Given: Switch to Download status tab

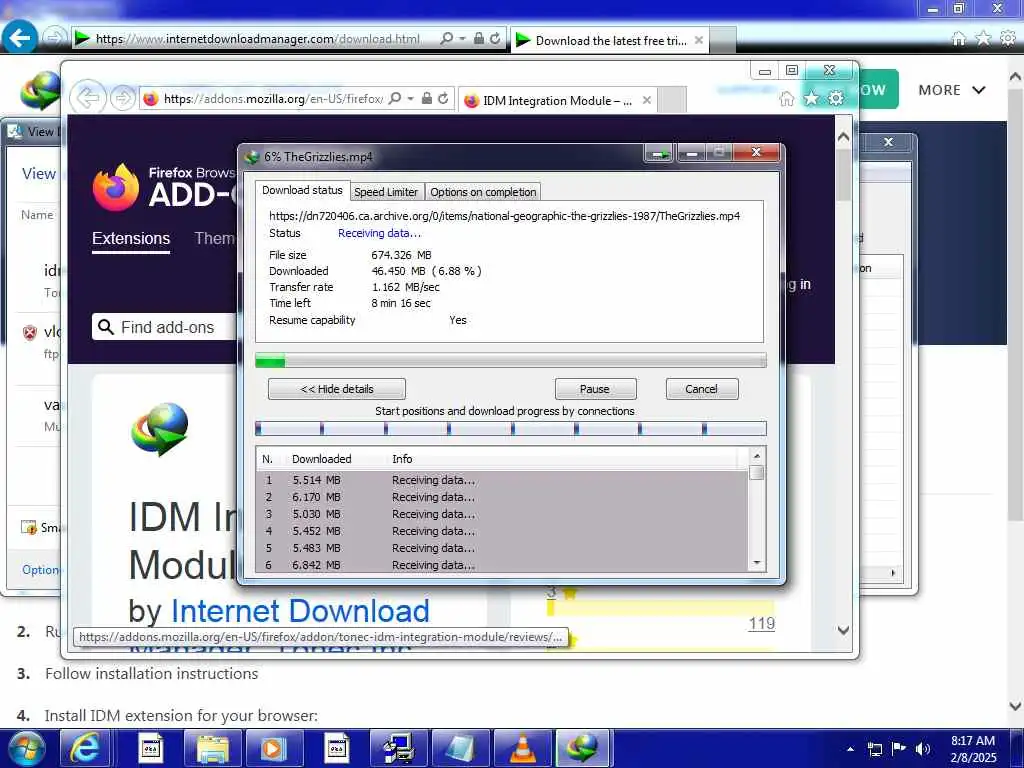Looking at the screenshot, I should coord(302,190).
